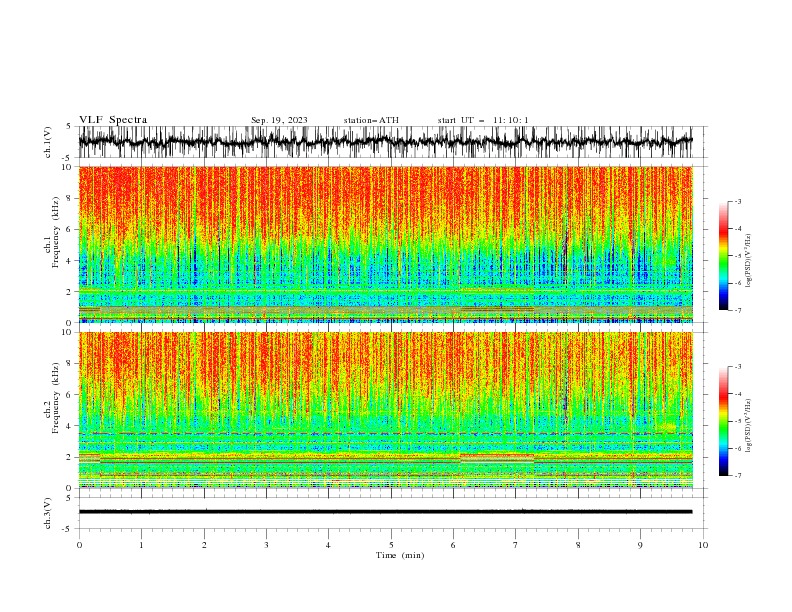This screenshot has height=612, width=792.
Task: Click the ch.1 Frequency (kHz) axis label
Action: coord(52,233)
